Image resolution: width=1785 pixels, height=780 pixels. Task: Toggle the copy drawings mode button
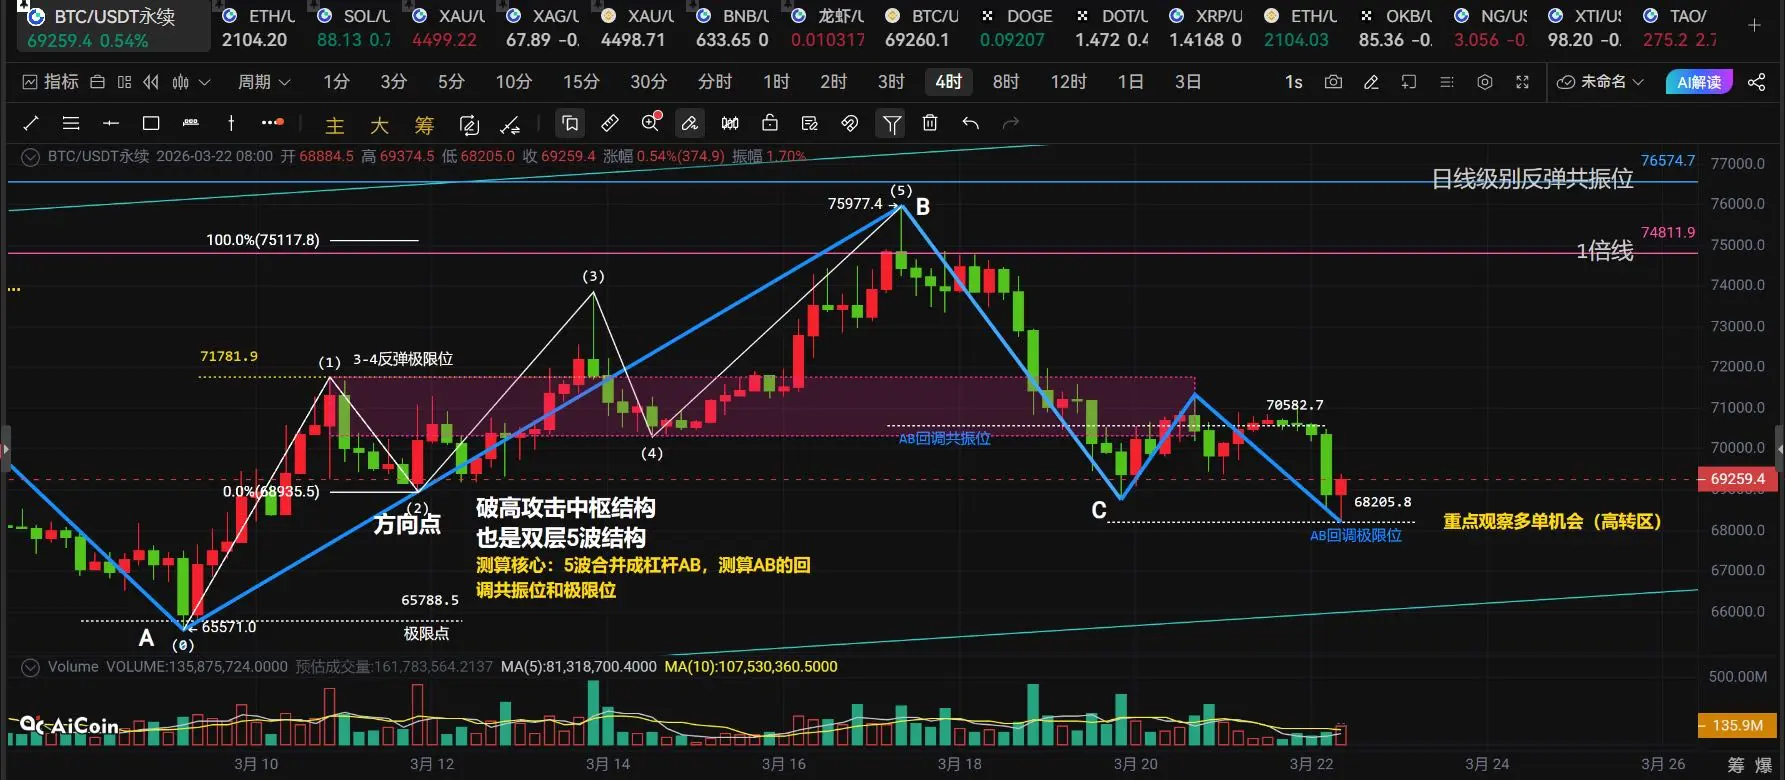click(570, 123)
